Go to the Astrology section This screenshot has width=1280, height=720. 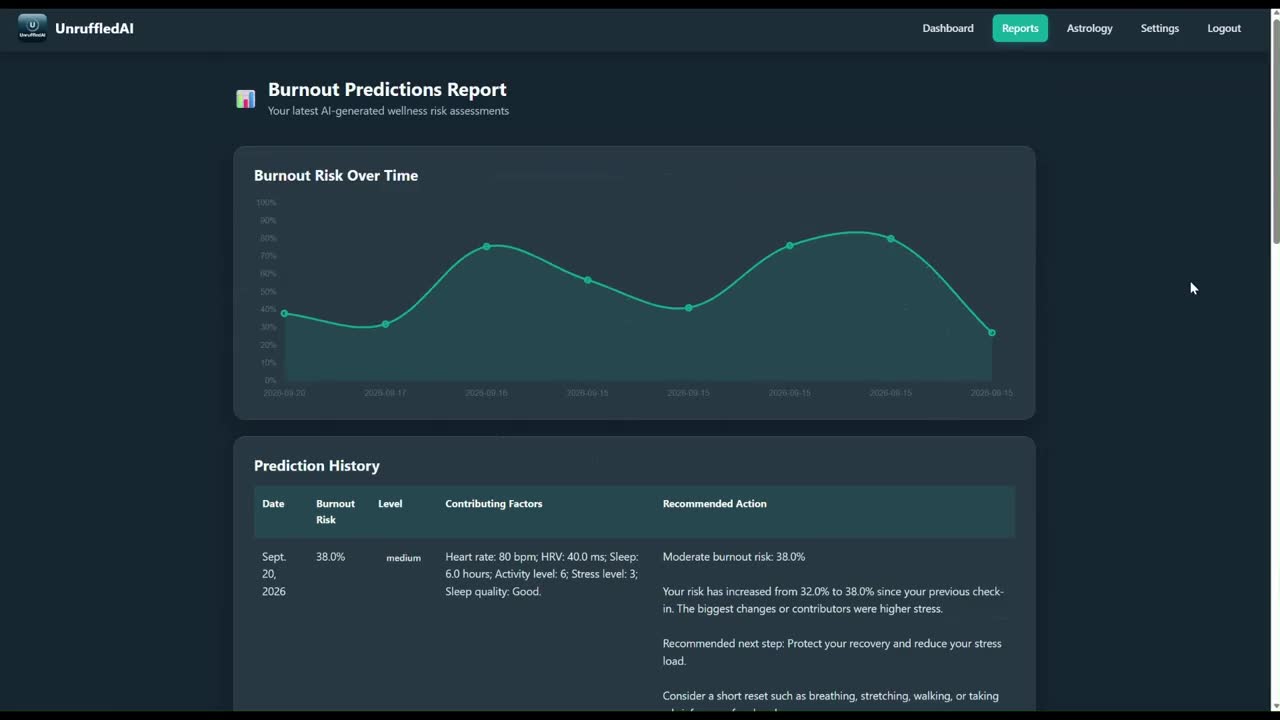1089,28
